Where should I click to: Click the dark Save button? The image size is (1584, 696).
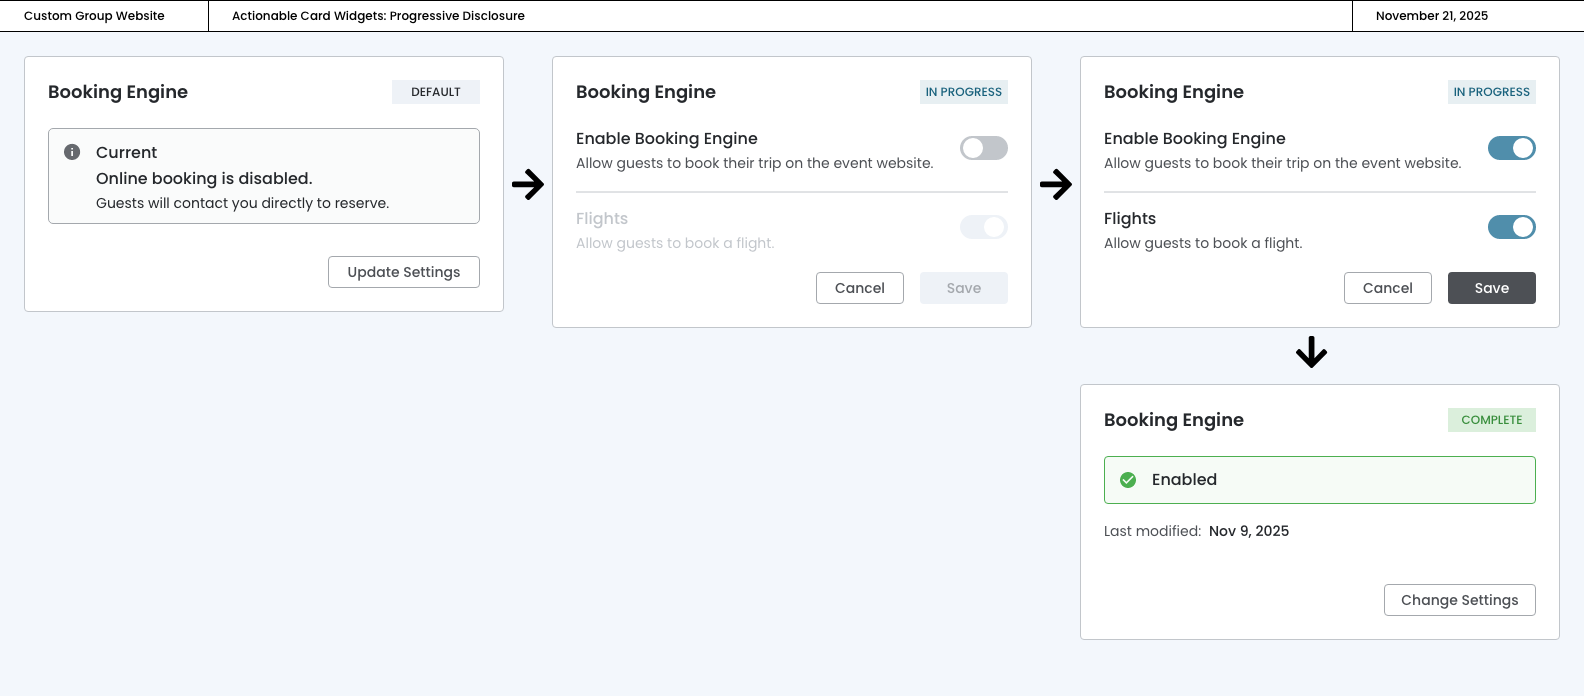click(1491, 288)
